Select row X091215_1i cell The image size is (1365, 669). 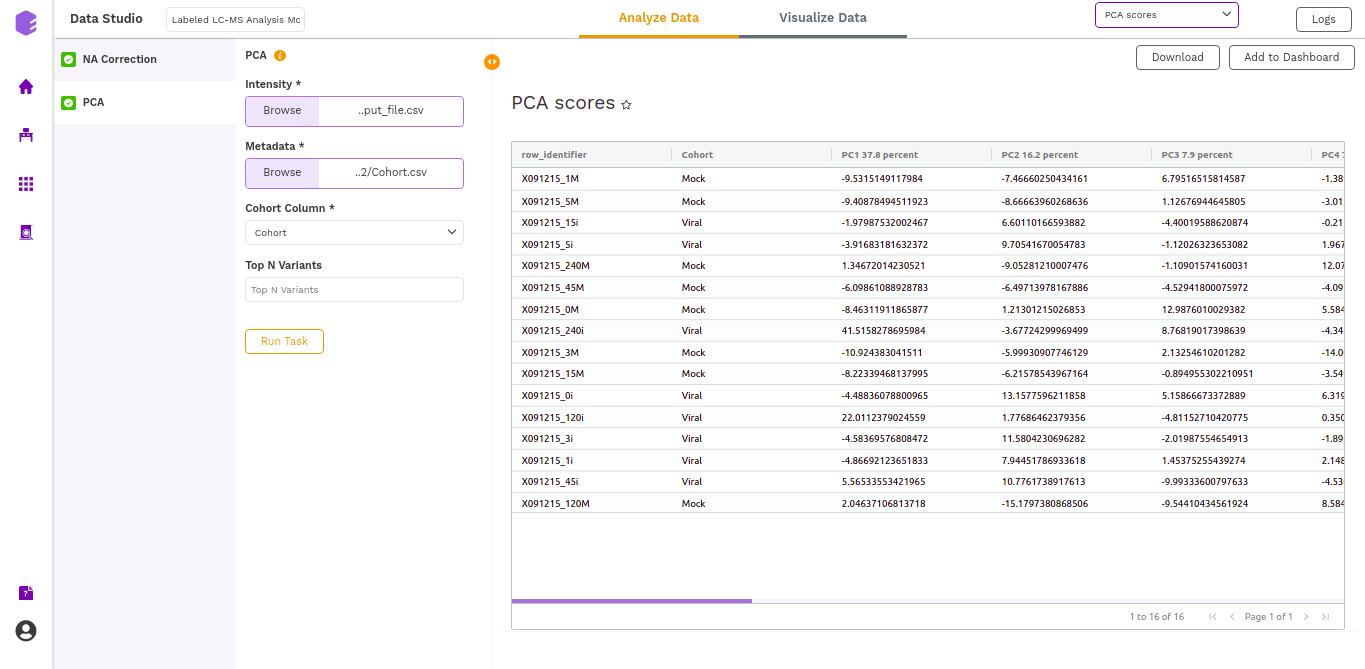pos(591,461)
